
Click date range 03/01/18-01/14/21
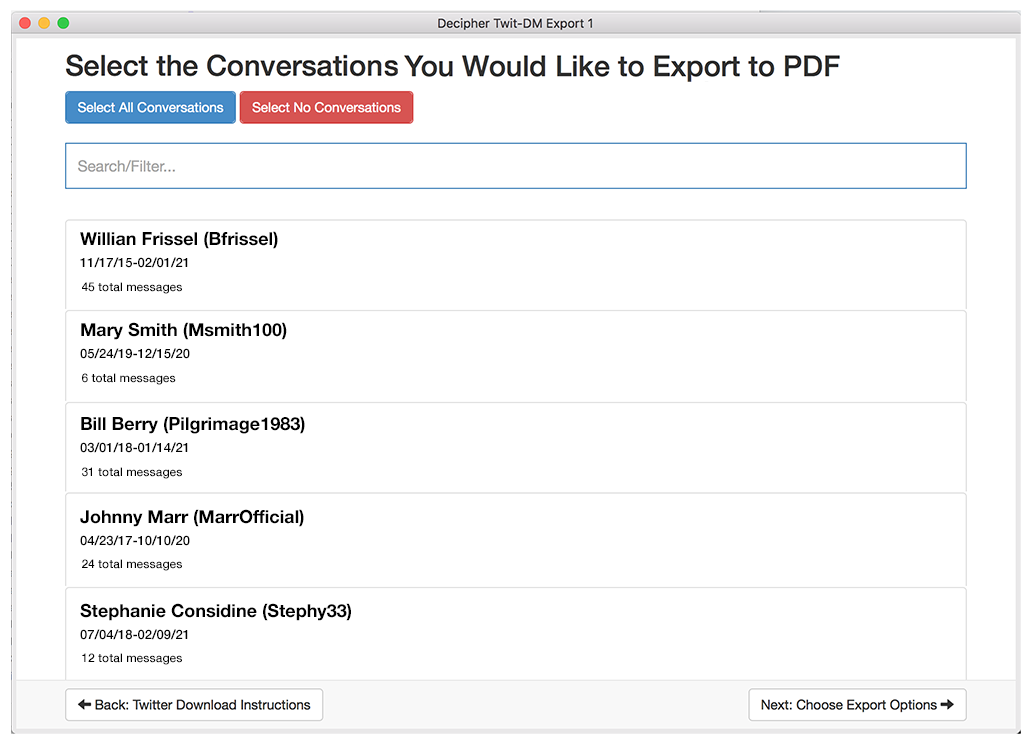click(134, 448)
